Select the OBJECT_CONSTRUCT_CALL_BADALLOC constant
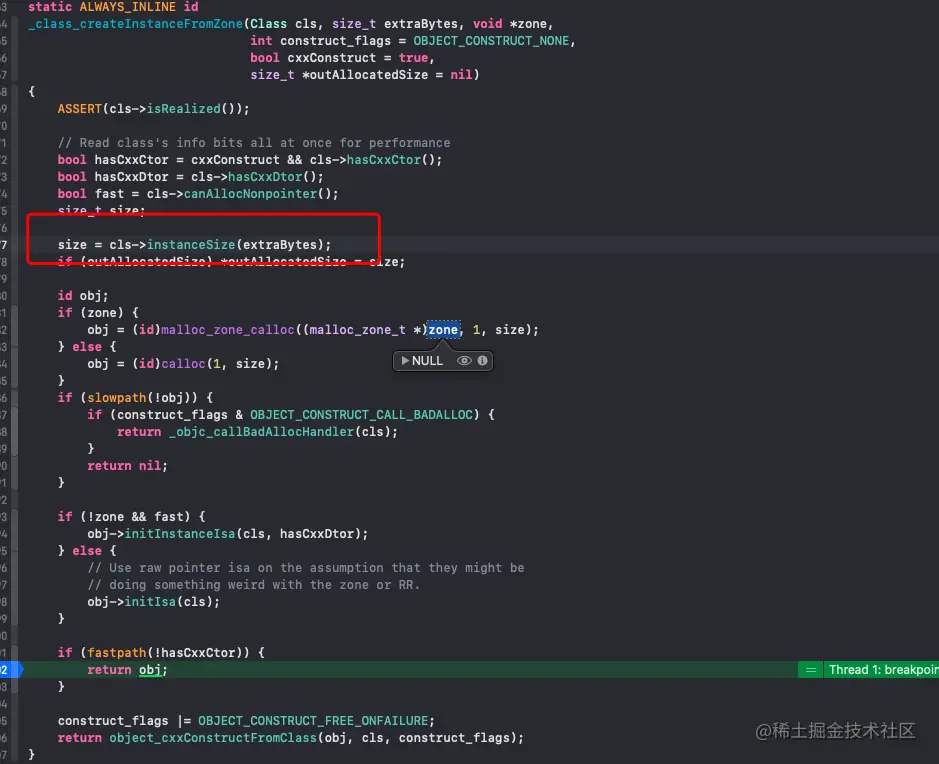The width and height of the screenshot is (939, 764). (362, 414)
